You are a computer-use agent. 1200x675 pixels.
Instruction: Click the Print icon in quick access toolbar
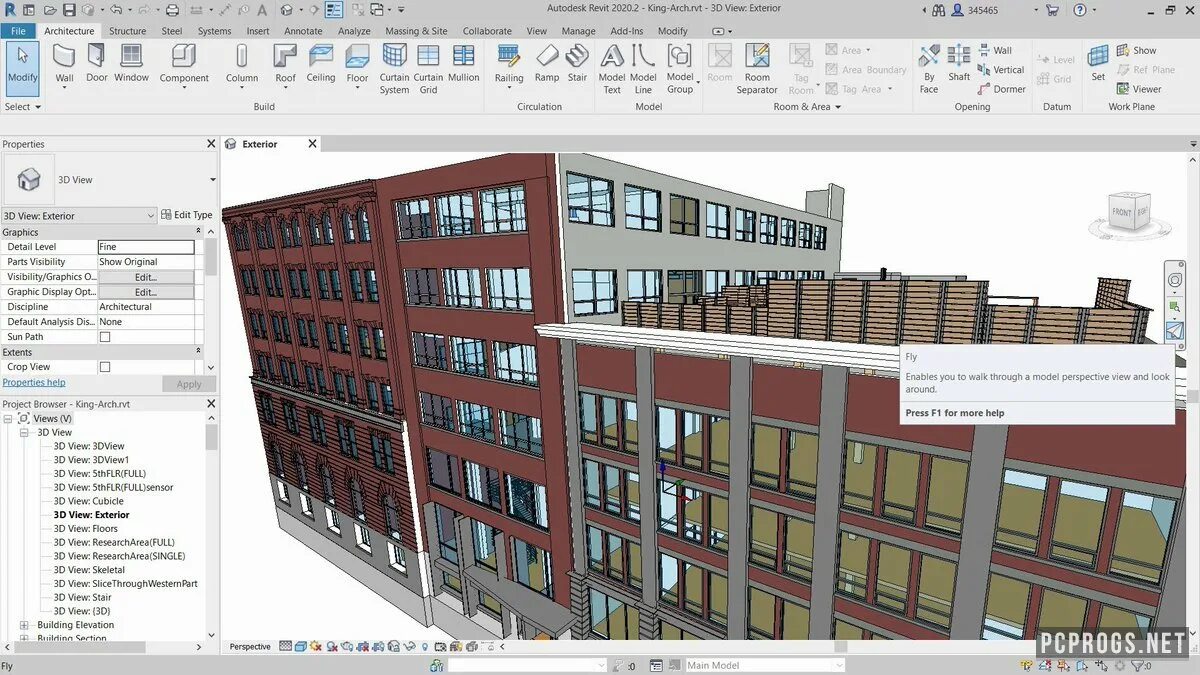(x=173, y=10)
